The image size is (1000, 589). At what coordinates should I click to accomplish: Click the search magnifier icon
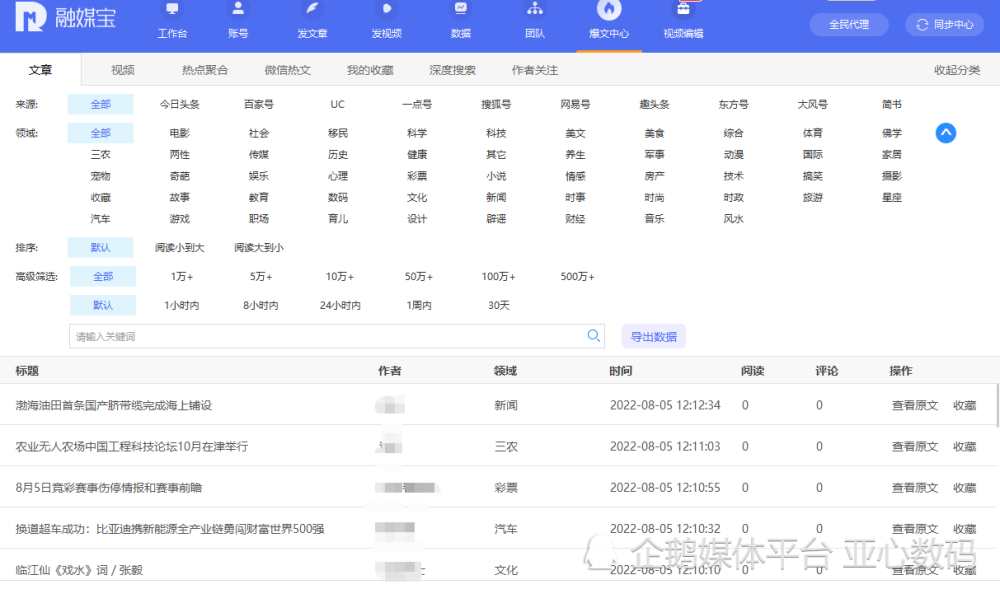(593, 336)
